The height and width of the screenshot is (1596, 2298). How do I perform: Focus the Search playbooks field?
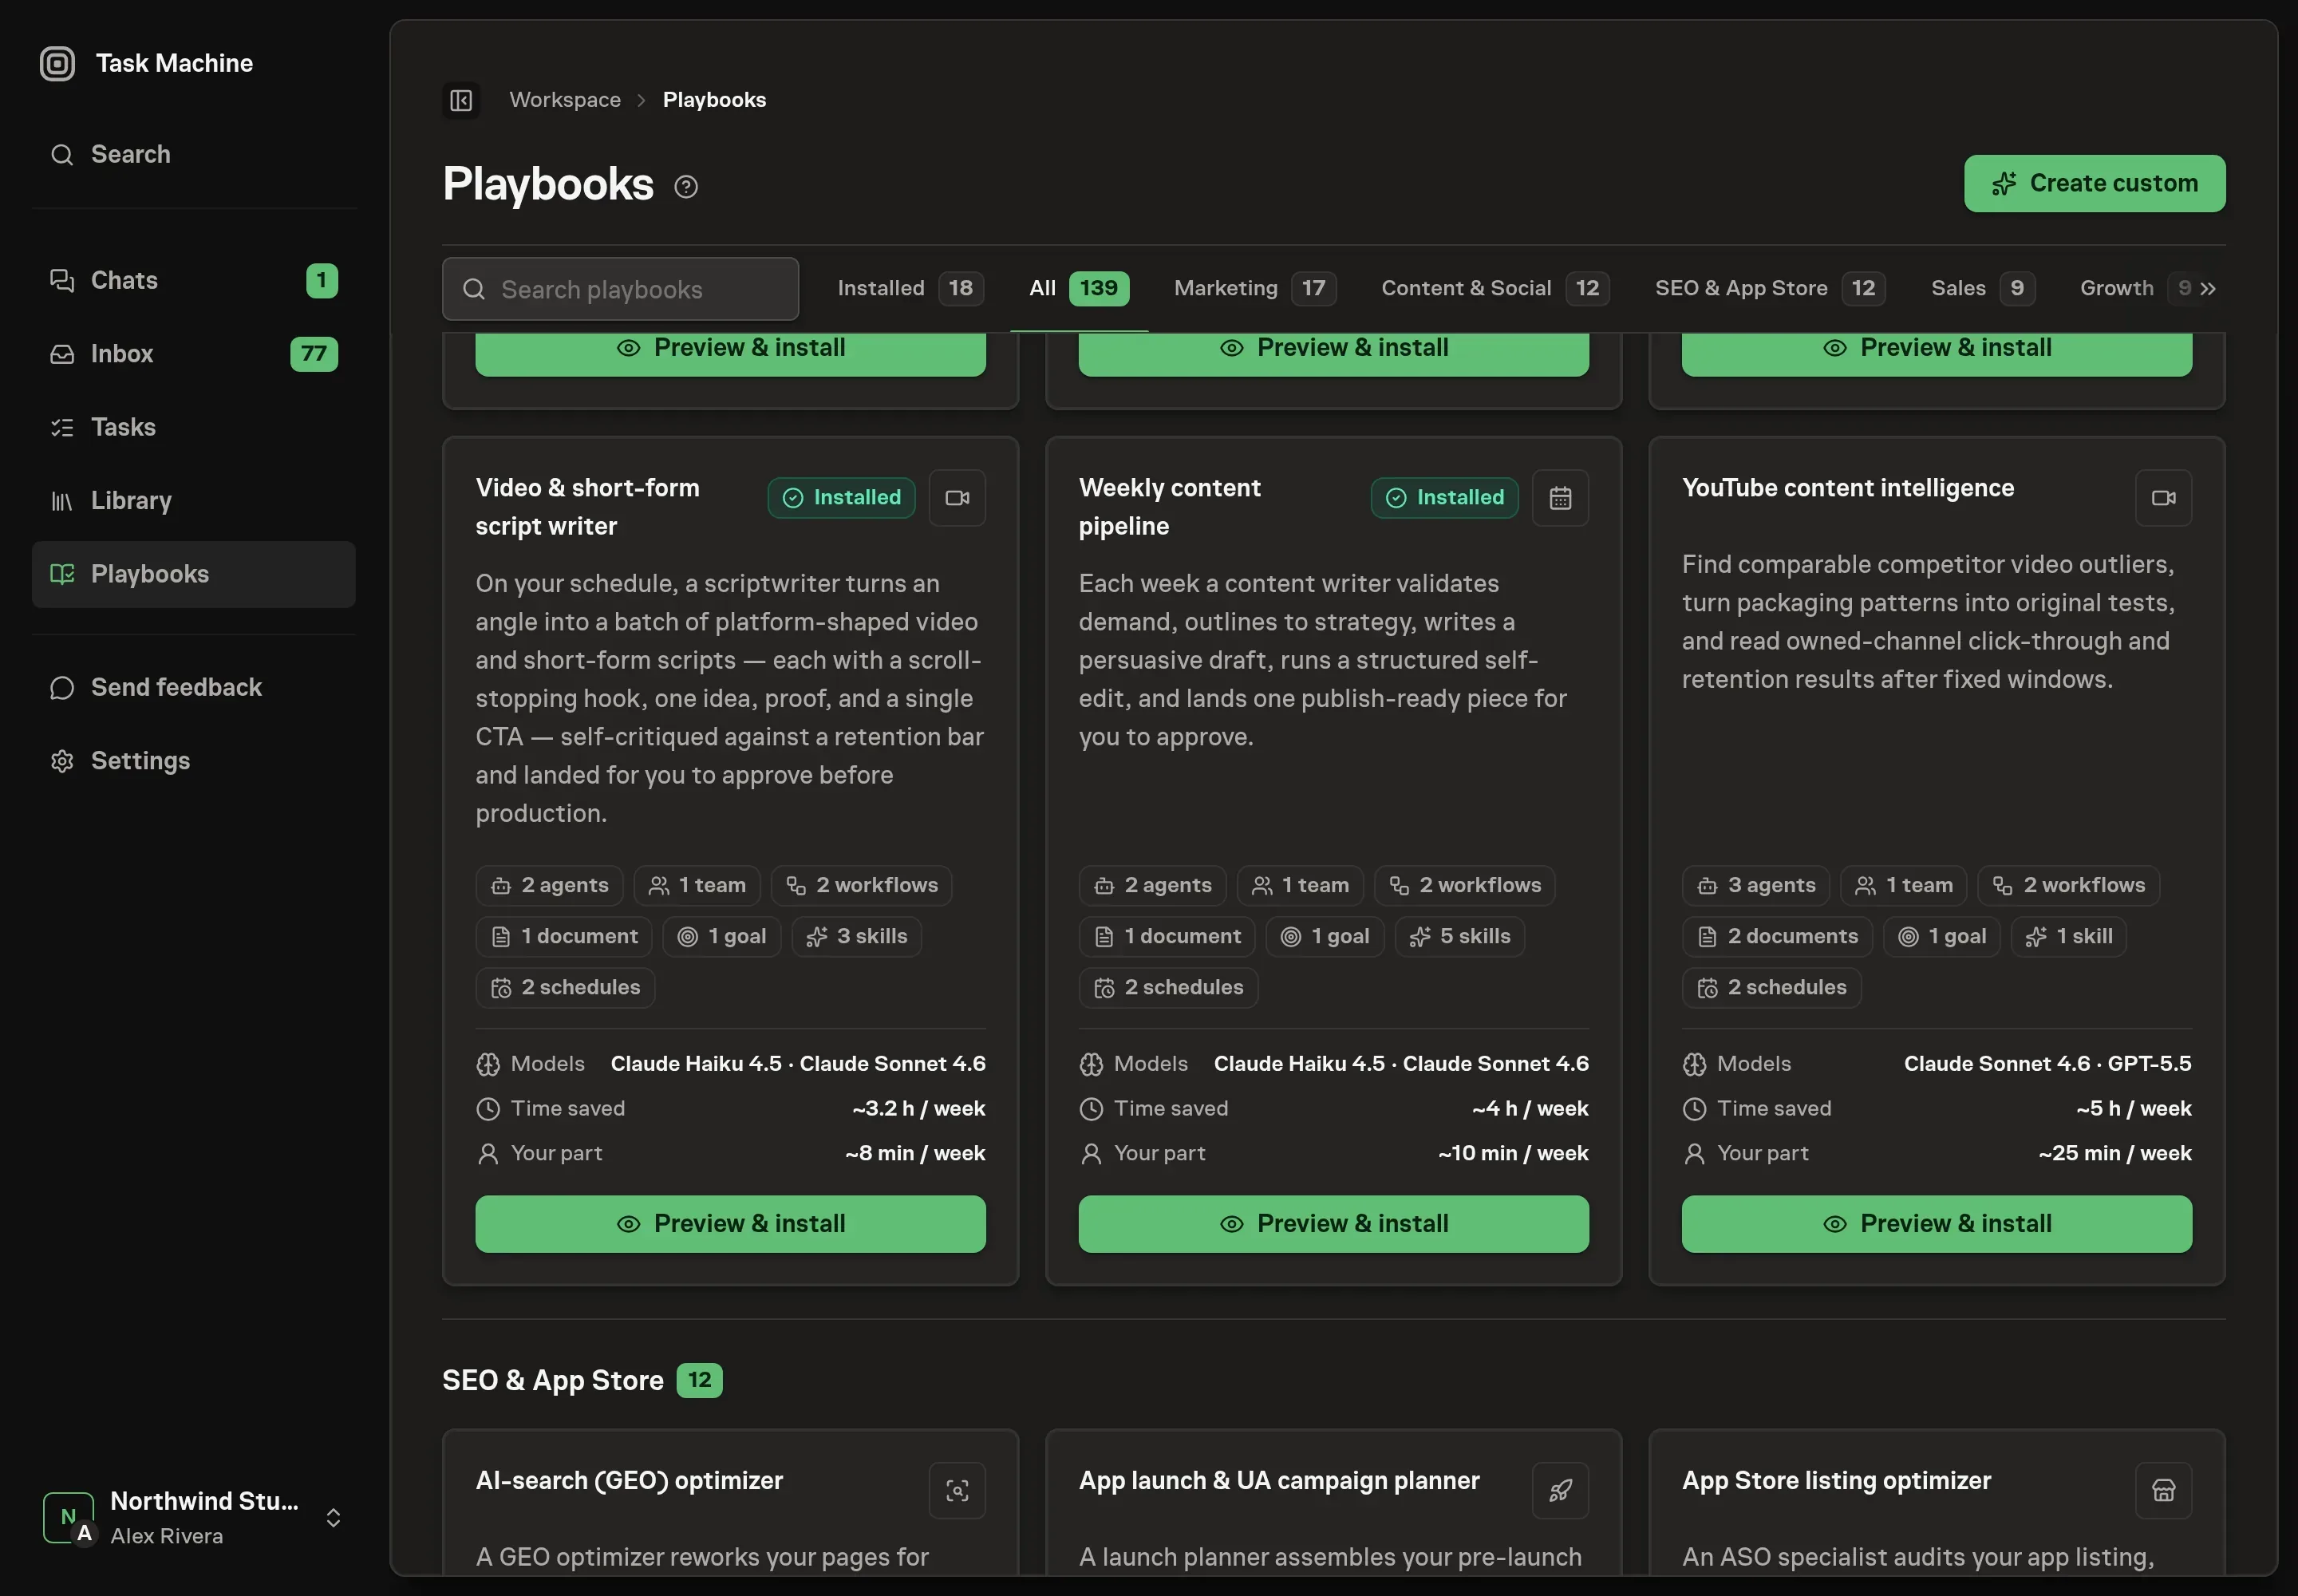[620, 290]
